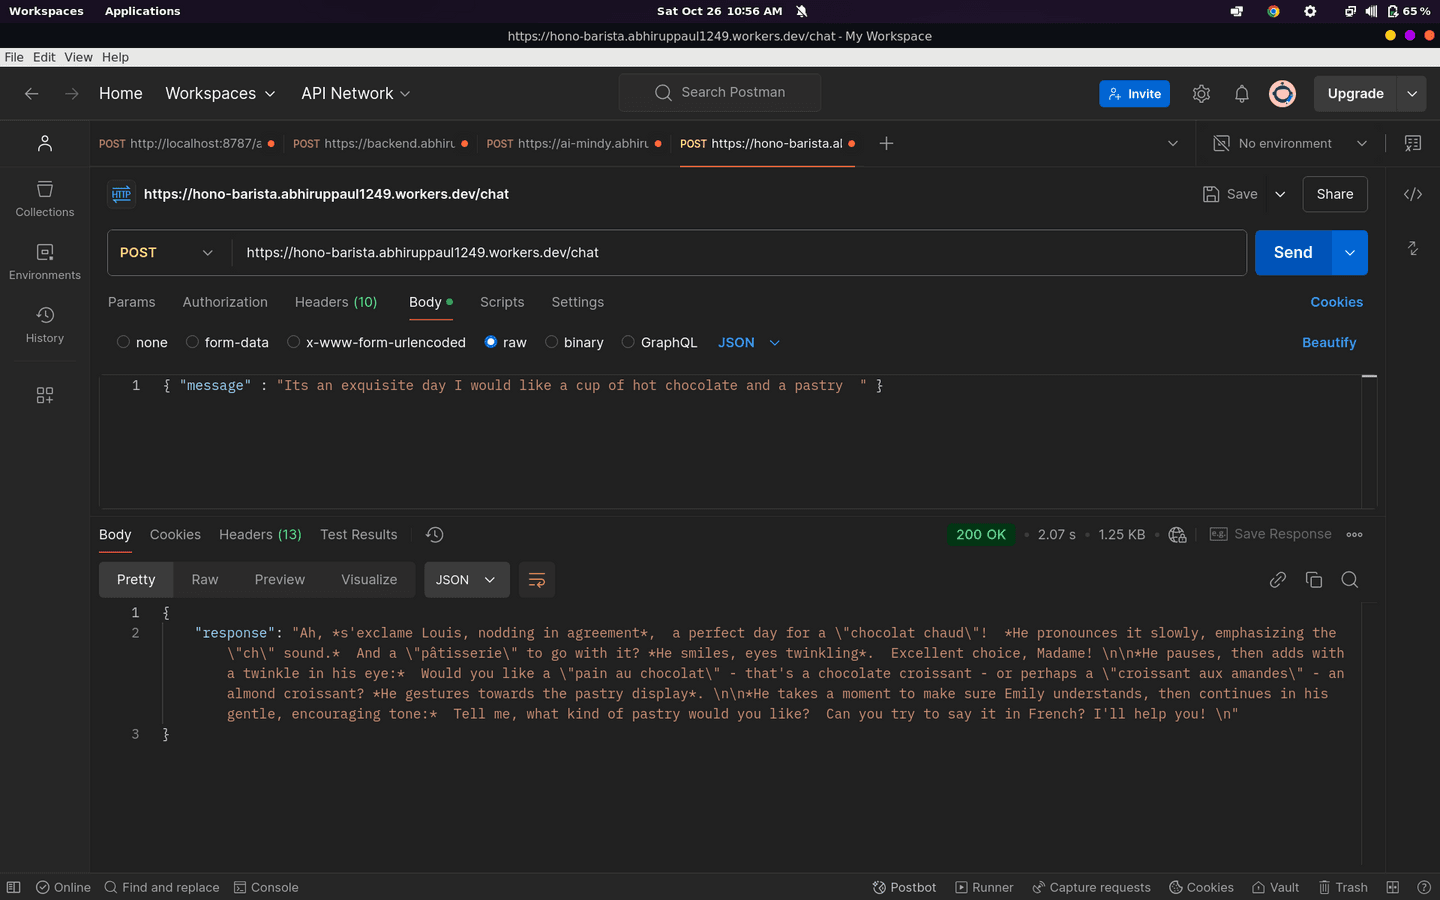Click the Save Response button
Viewport: 1440px width, 900px height.
1270,535
